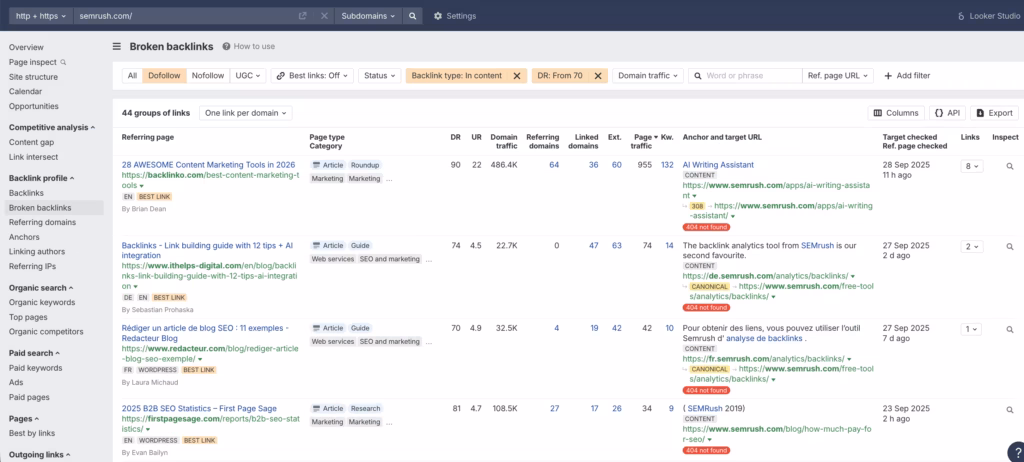Open Referring domains in the sidebar
The width and height of the screenshot is (1024, 462).
pos(42,222)
